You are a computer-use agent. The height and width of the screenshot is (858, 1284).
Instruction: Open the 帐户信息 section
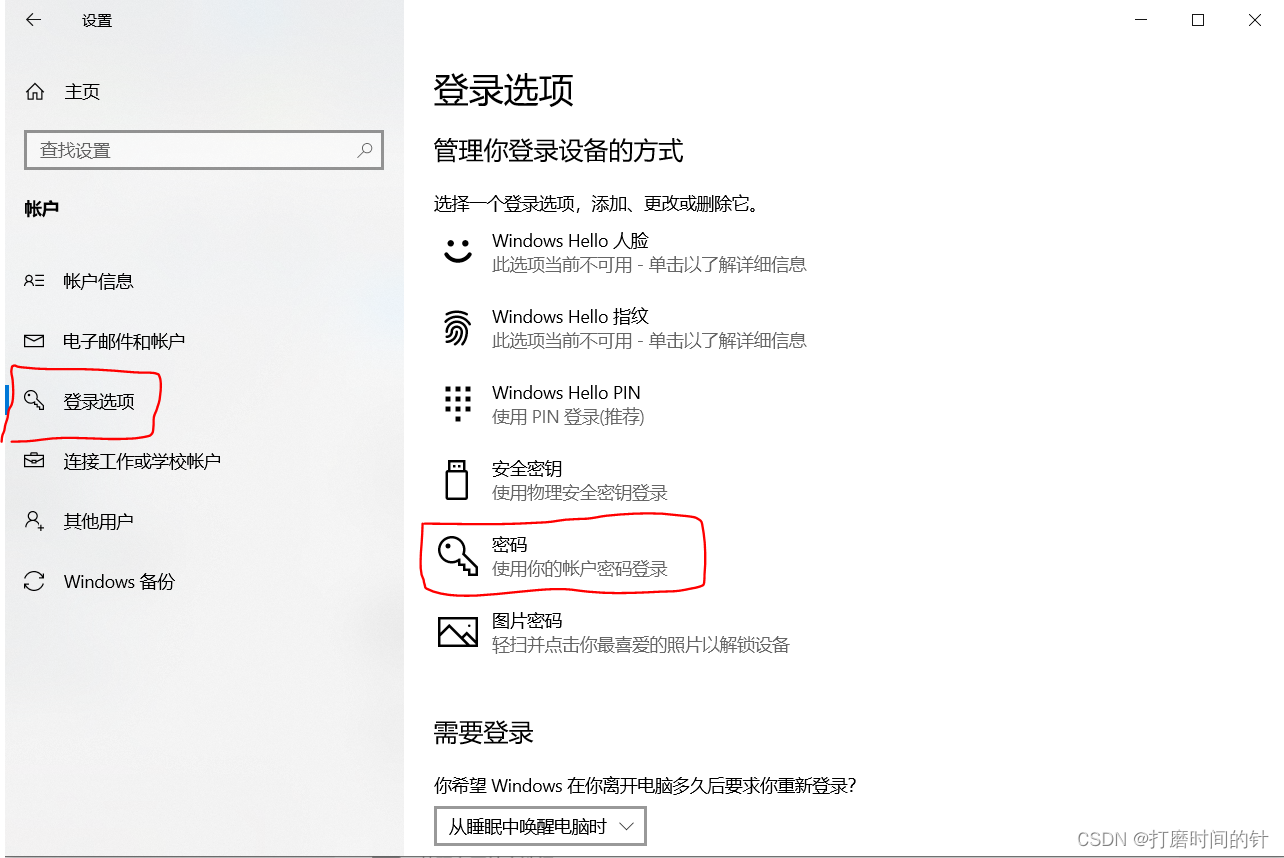pos(98,281)
